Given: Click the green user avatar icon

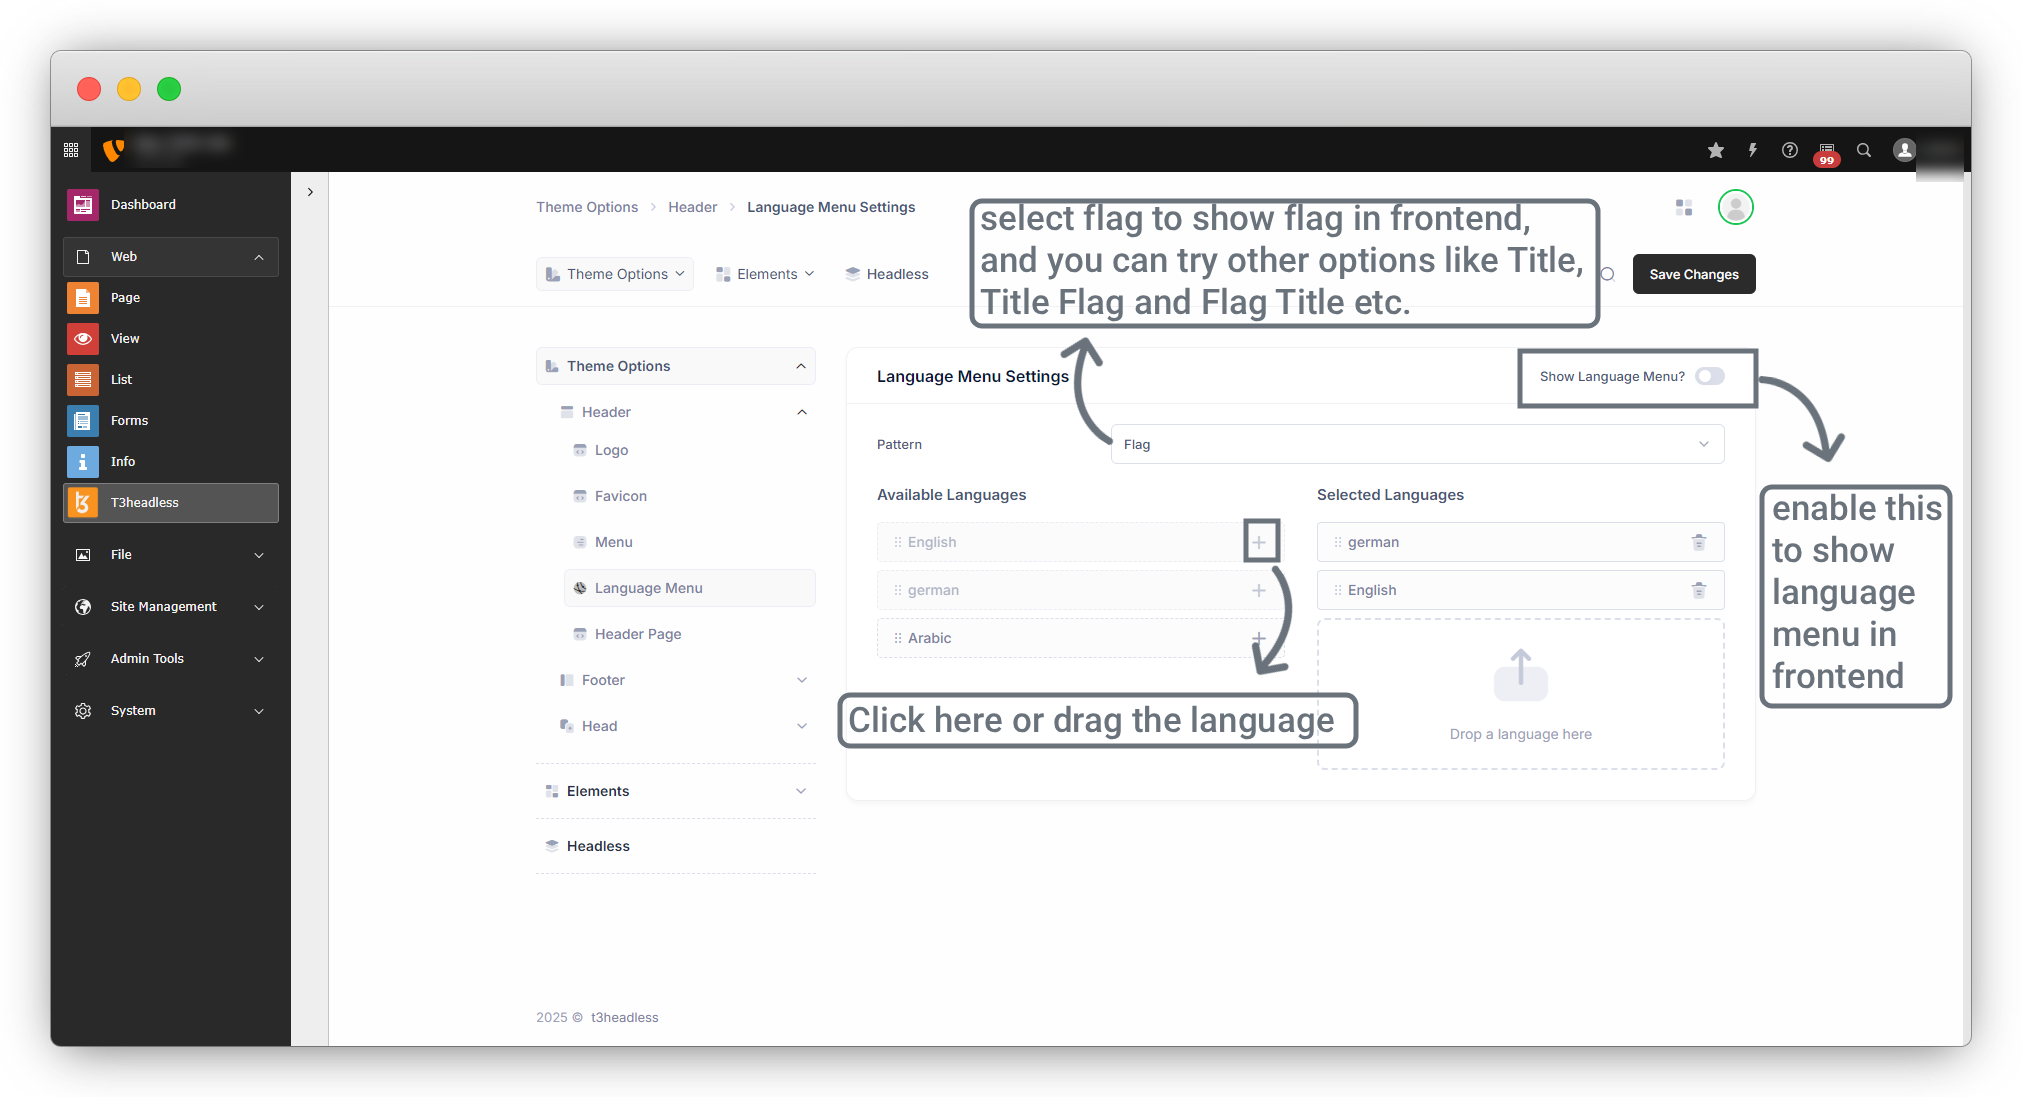Looking at the screenshot, I should (1735, 207).
